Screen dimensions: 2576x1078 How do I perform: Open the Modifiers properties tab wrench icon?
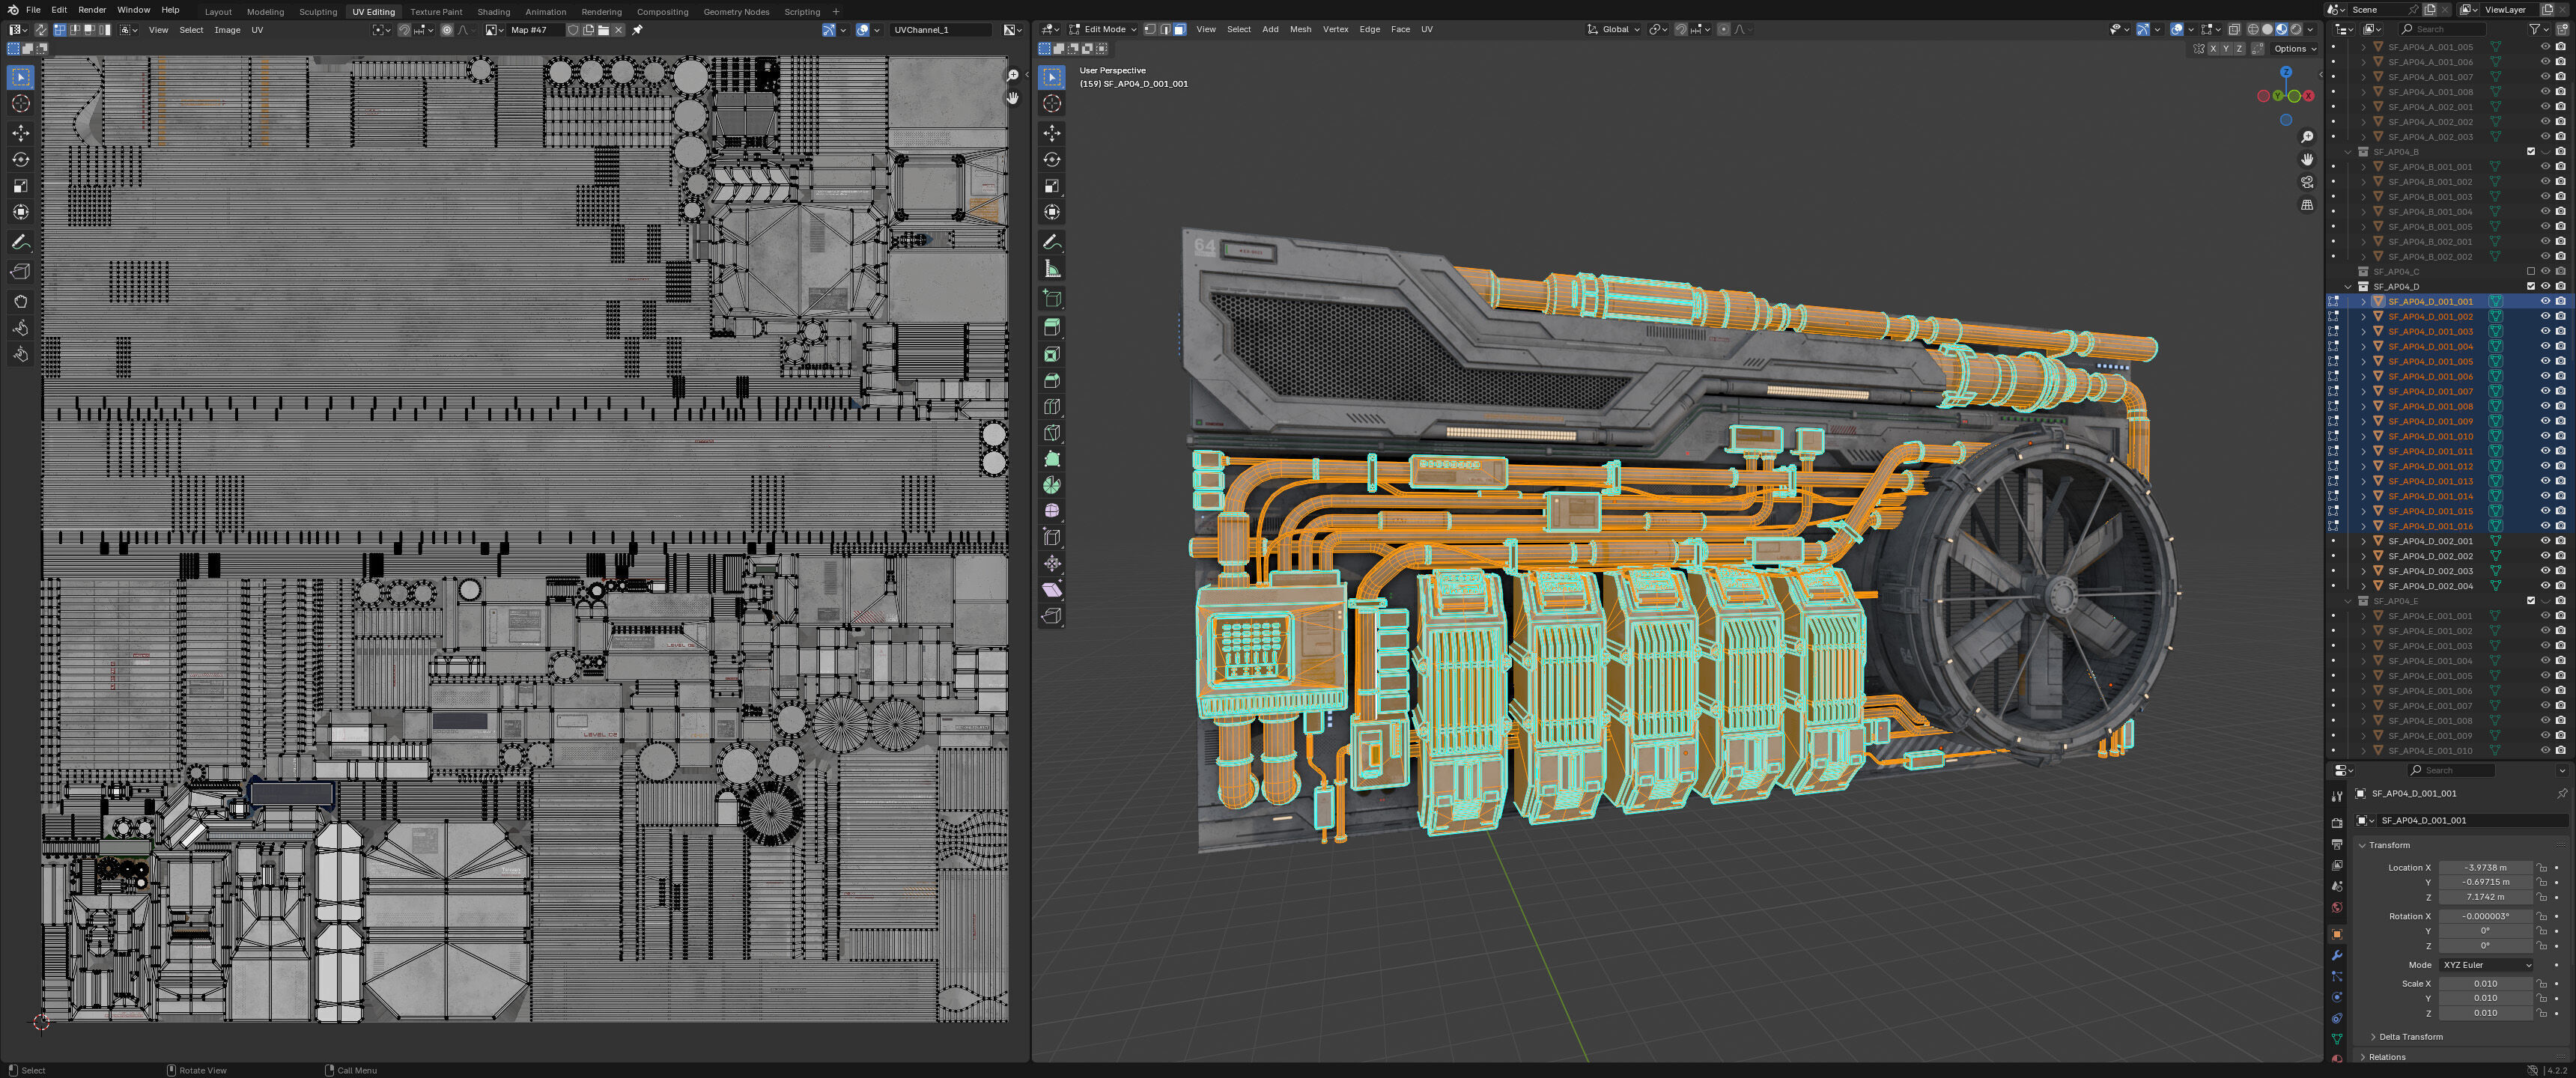[2337, 955]
